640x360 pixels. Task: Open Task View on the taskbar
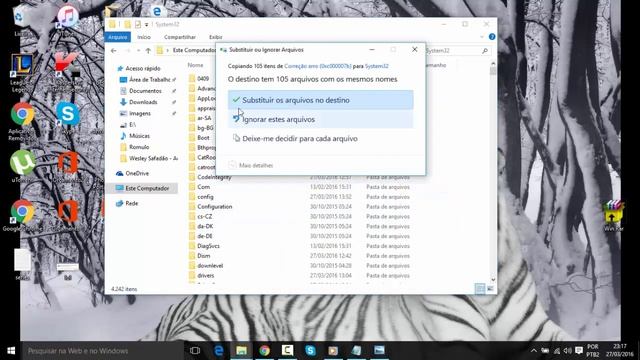195,351
